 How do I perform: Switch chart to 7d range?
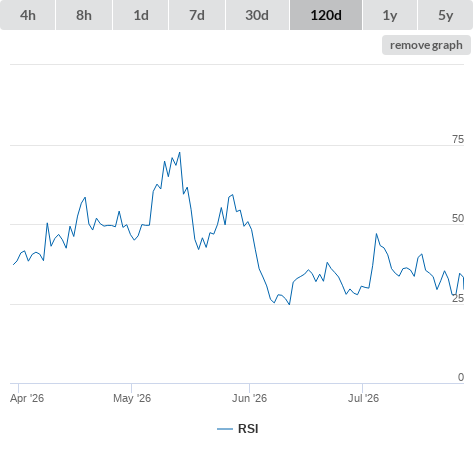(197, 15)
